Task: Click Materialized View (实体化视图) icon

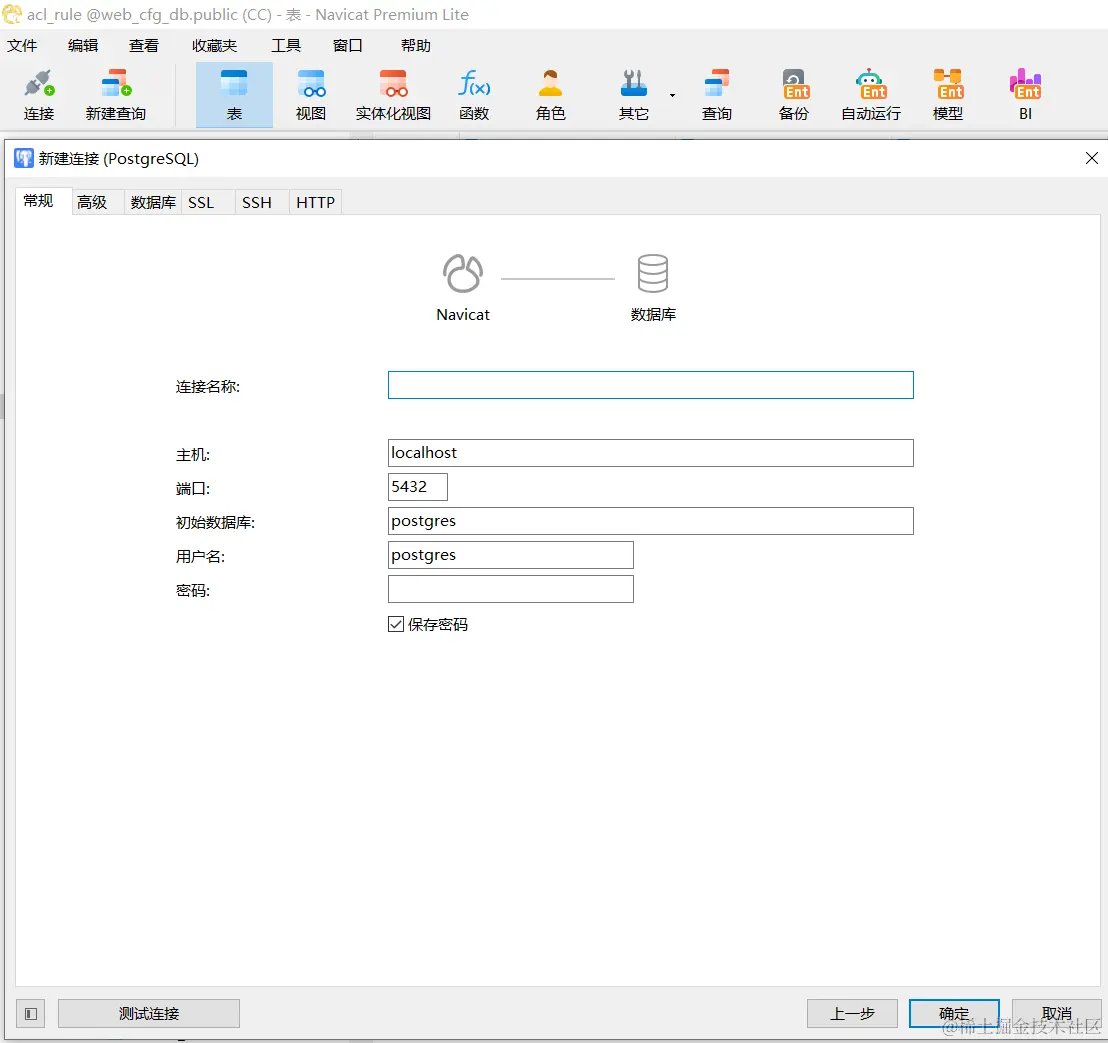Action: pyautogui.click(x=393, y=95)
